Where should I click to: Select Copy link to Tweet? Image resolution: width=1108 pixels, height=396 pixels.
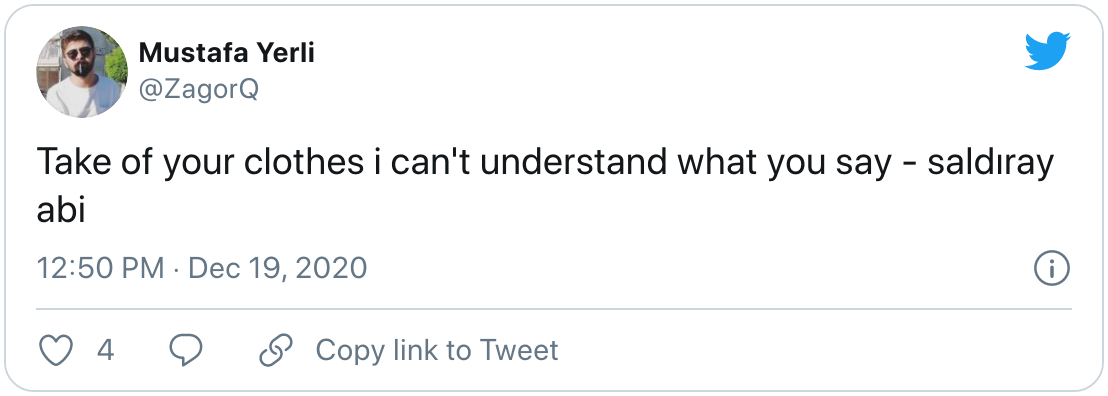point(437,350)
